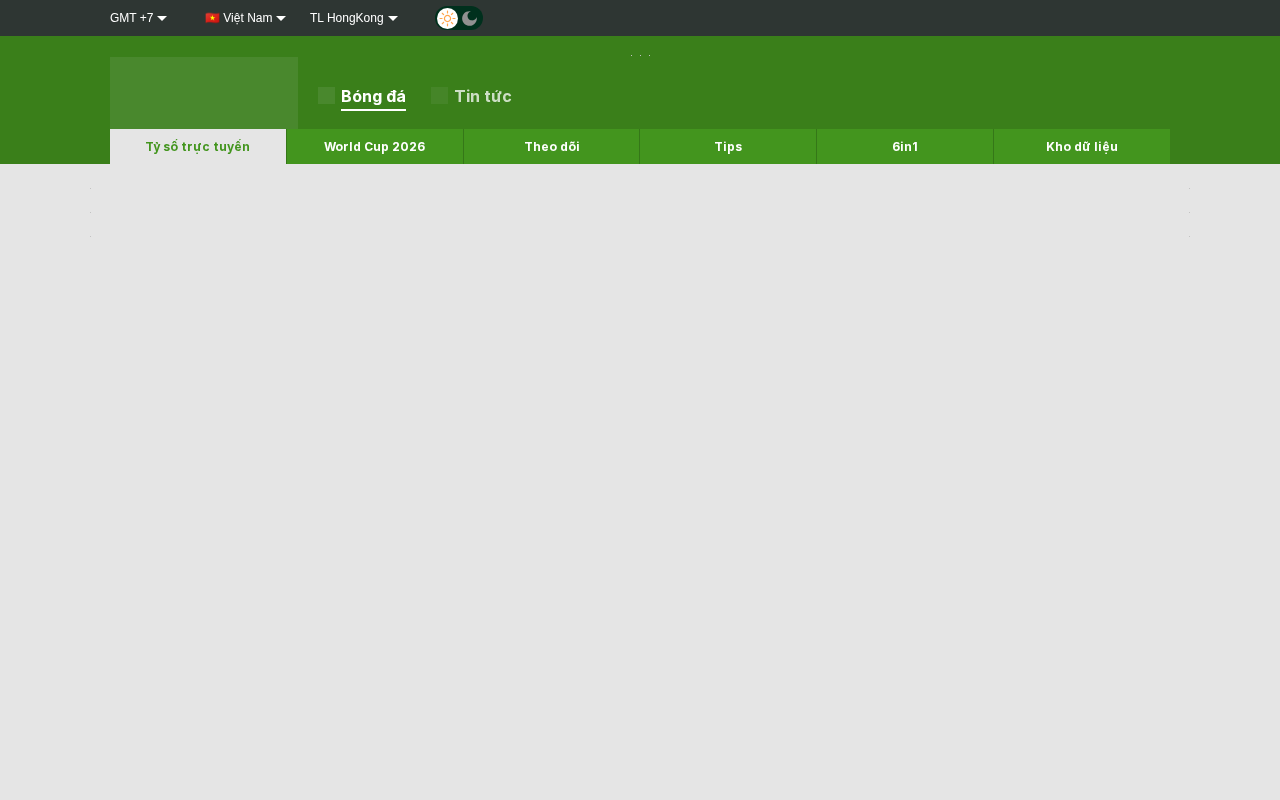Image resolution: width=1280 pixels, height=800 pixels.
Task: Click the Vietnam flag icon
Action: pyautogui.click(x=212, y=18)
